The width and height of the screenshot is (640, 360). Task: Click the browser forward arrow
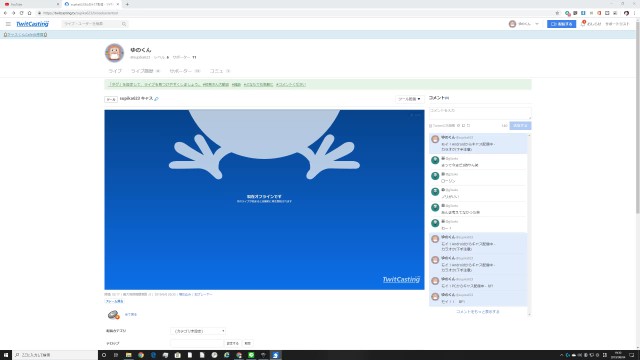13,13
